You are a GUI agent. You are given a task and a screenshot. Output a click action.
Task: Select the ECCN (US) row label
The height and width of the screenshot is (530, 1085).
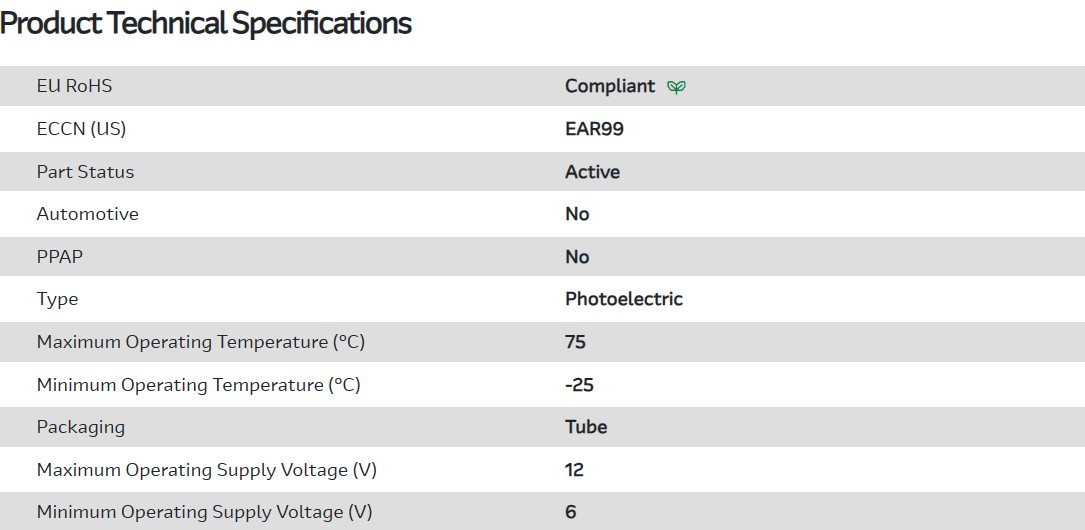81,129
